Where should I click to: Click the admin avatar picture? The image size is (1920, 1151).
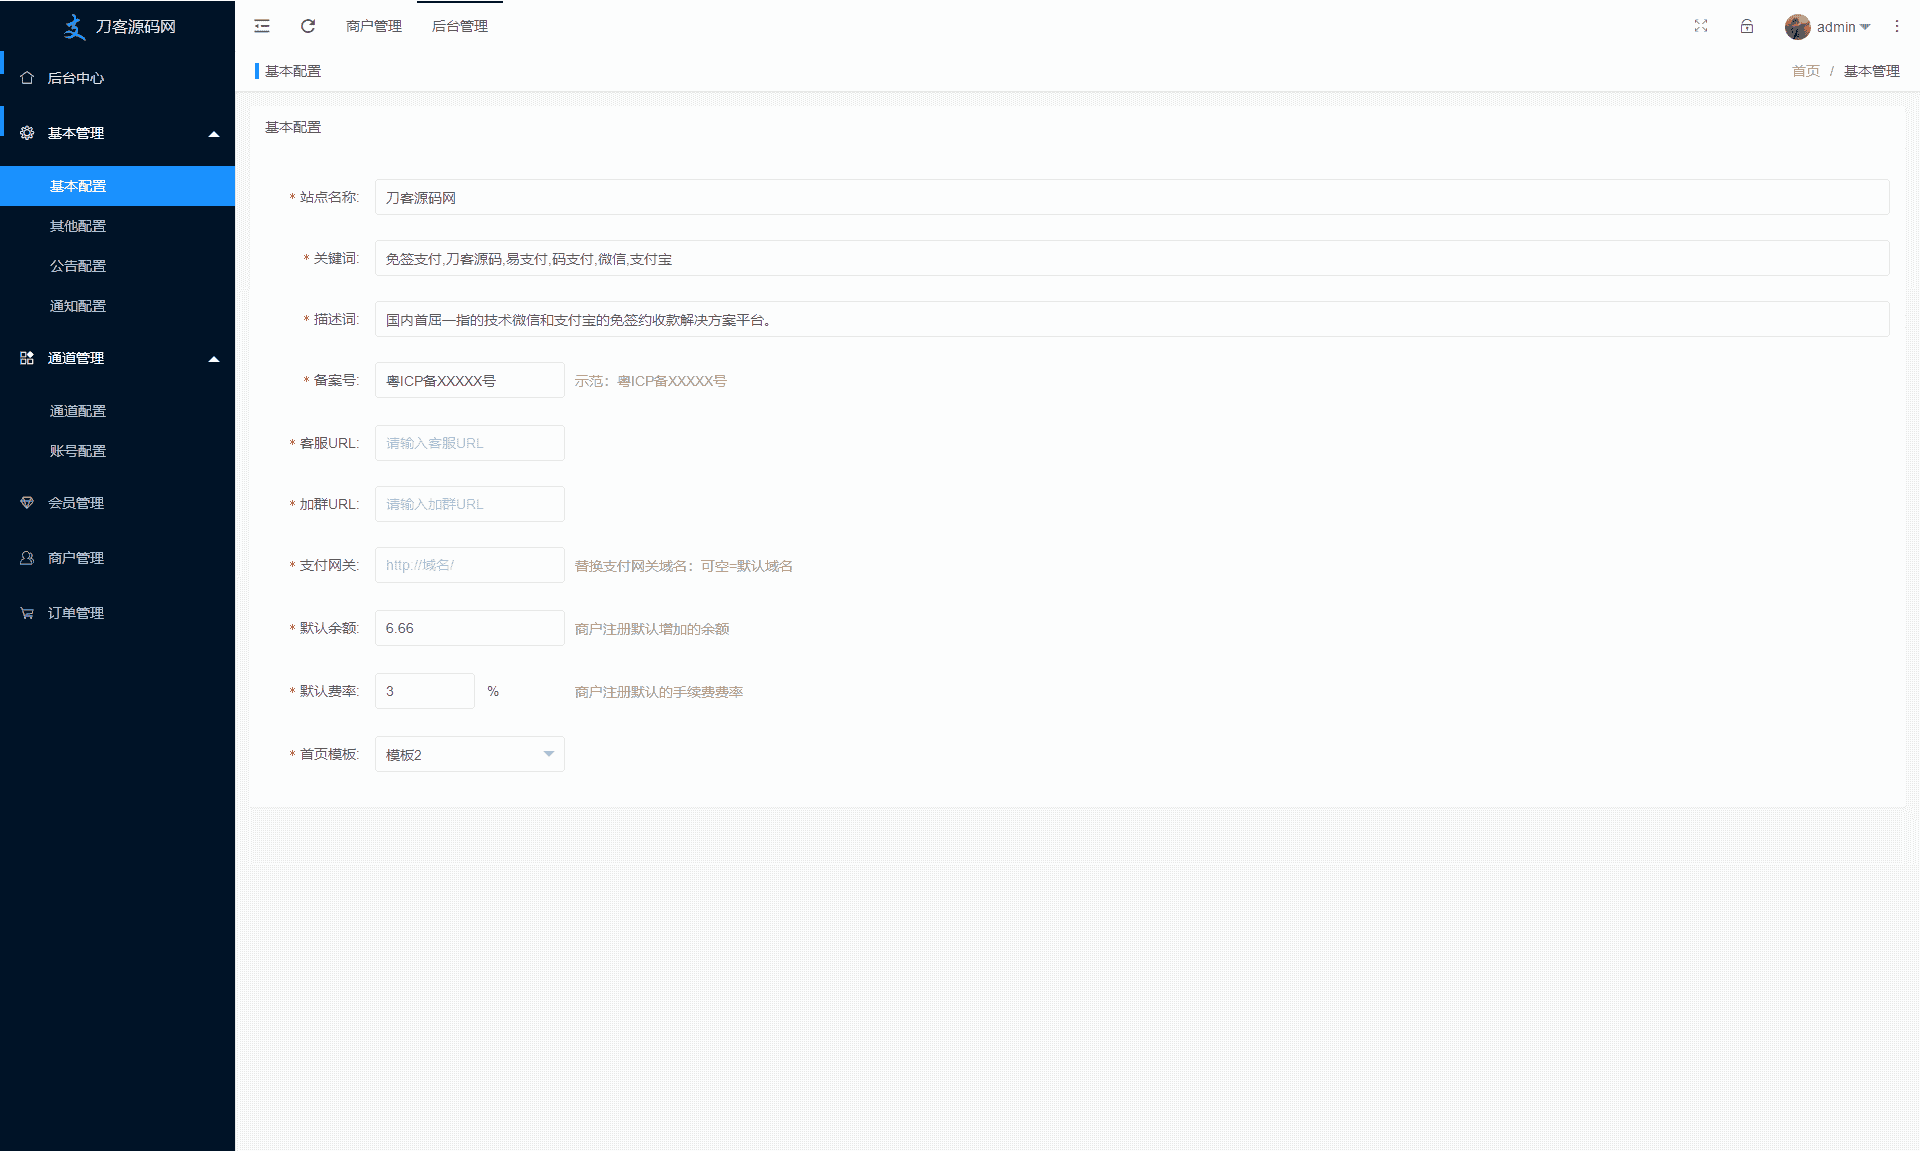tap(1797, 27)
